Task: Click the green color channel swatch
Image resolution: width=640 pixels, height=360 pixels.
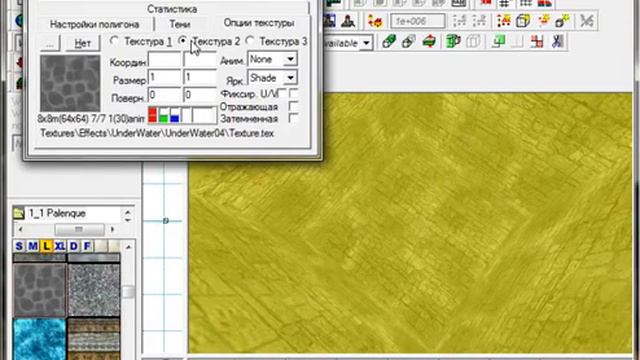Action: 164,115
